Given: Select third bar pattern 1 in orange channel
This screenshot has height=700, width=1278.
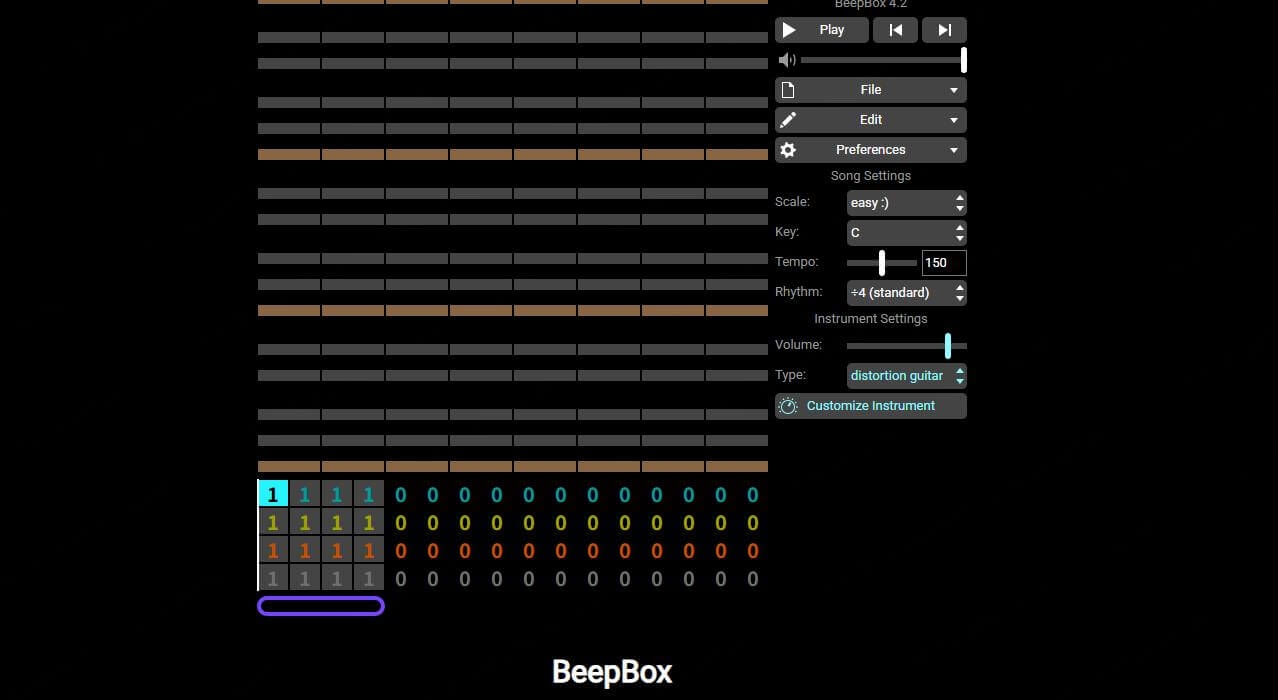Looking at the screenshot, I should [x=337, y=550].
